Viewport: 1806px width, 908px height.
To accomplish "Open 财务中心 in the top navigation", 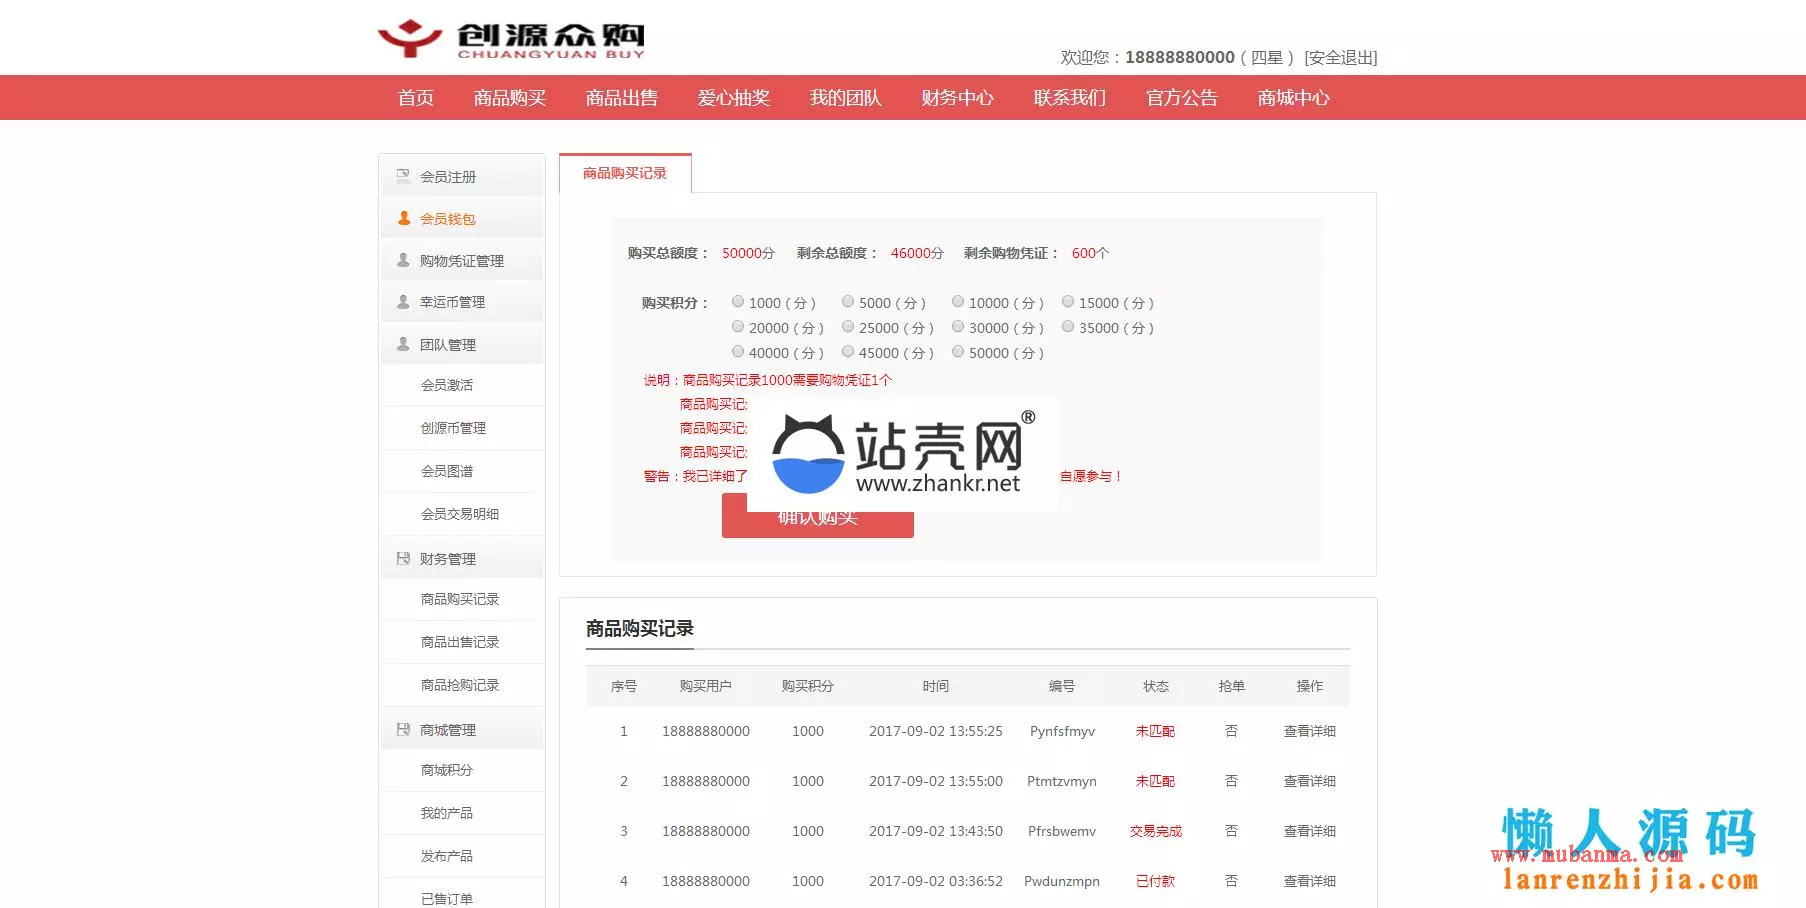I will (x=957, y=98).
